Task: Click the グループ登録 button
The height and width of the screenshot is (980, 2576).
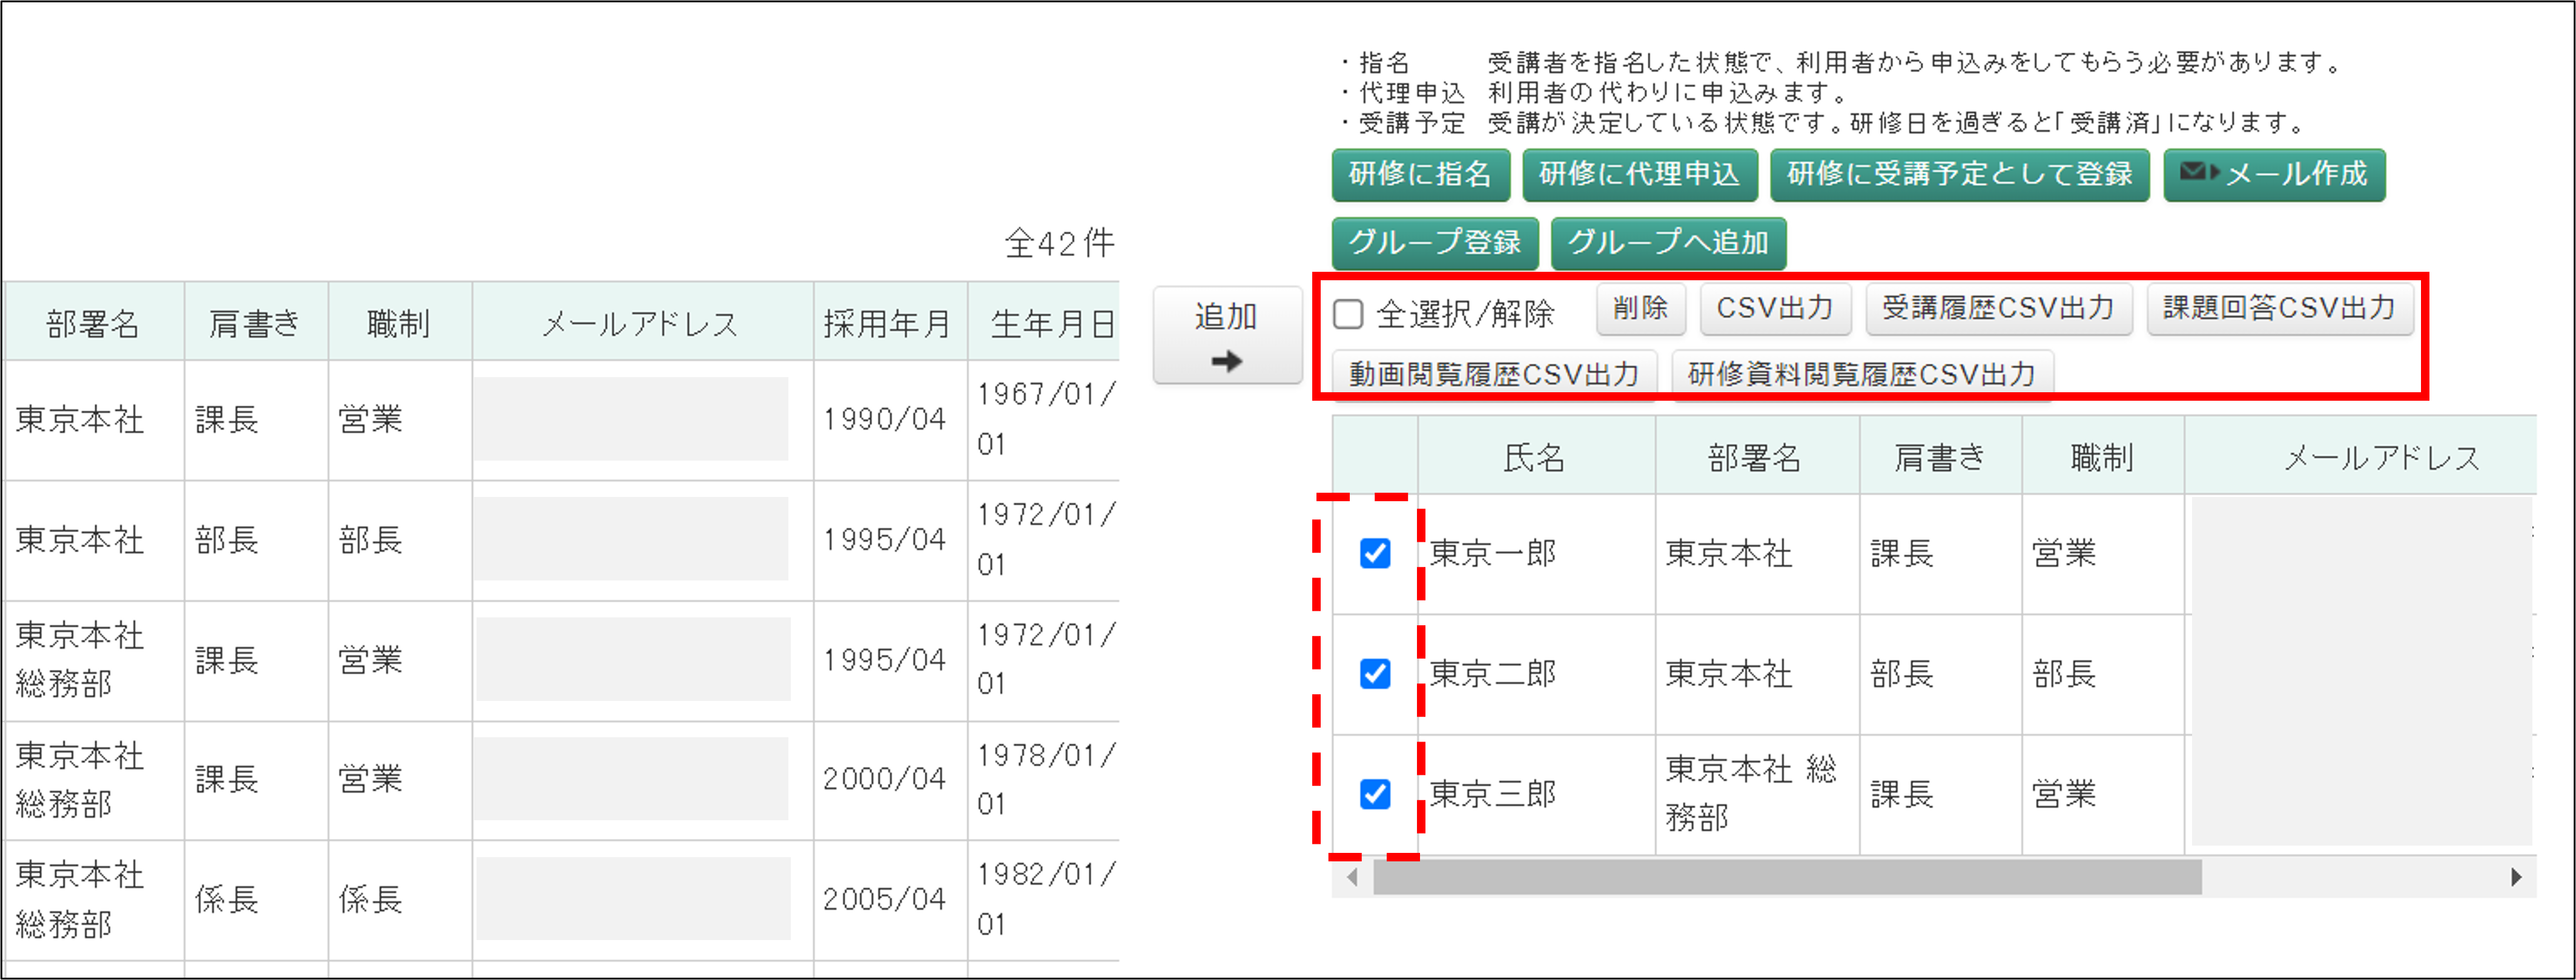Action: (1434, 243)
